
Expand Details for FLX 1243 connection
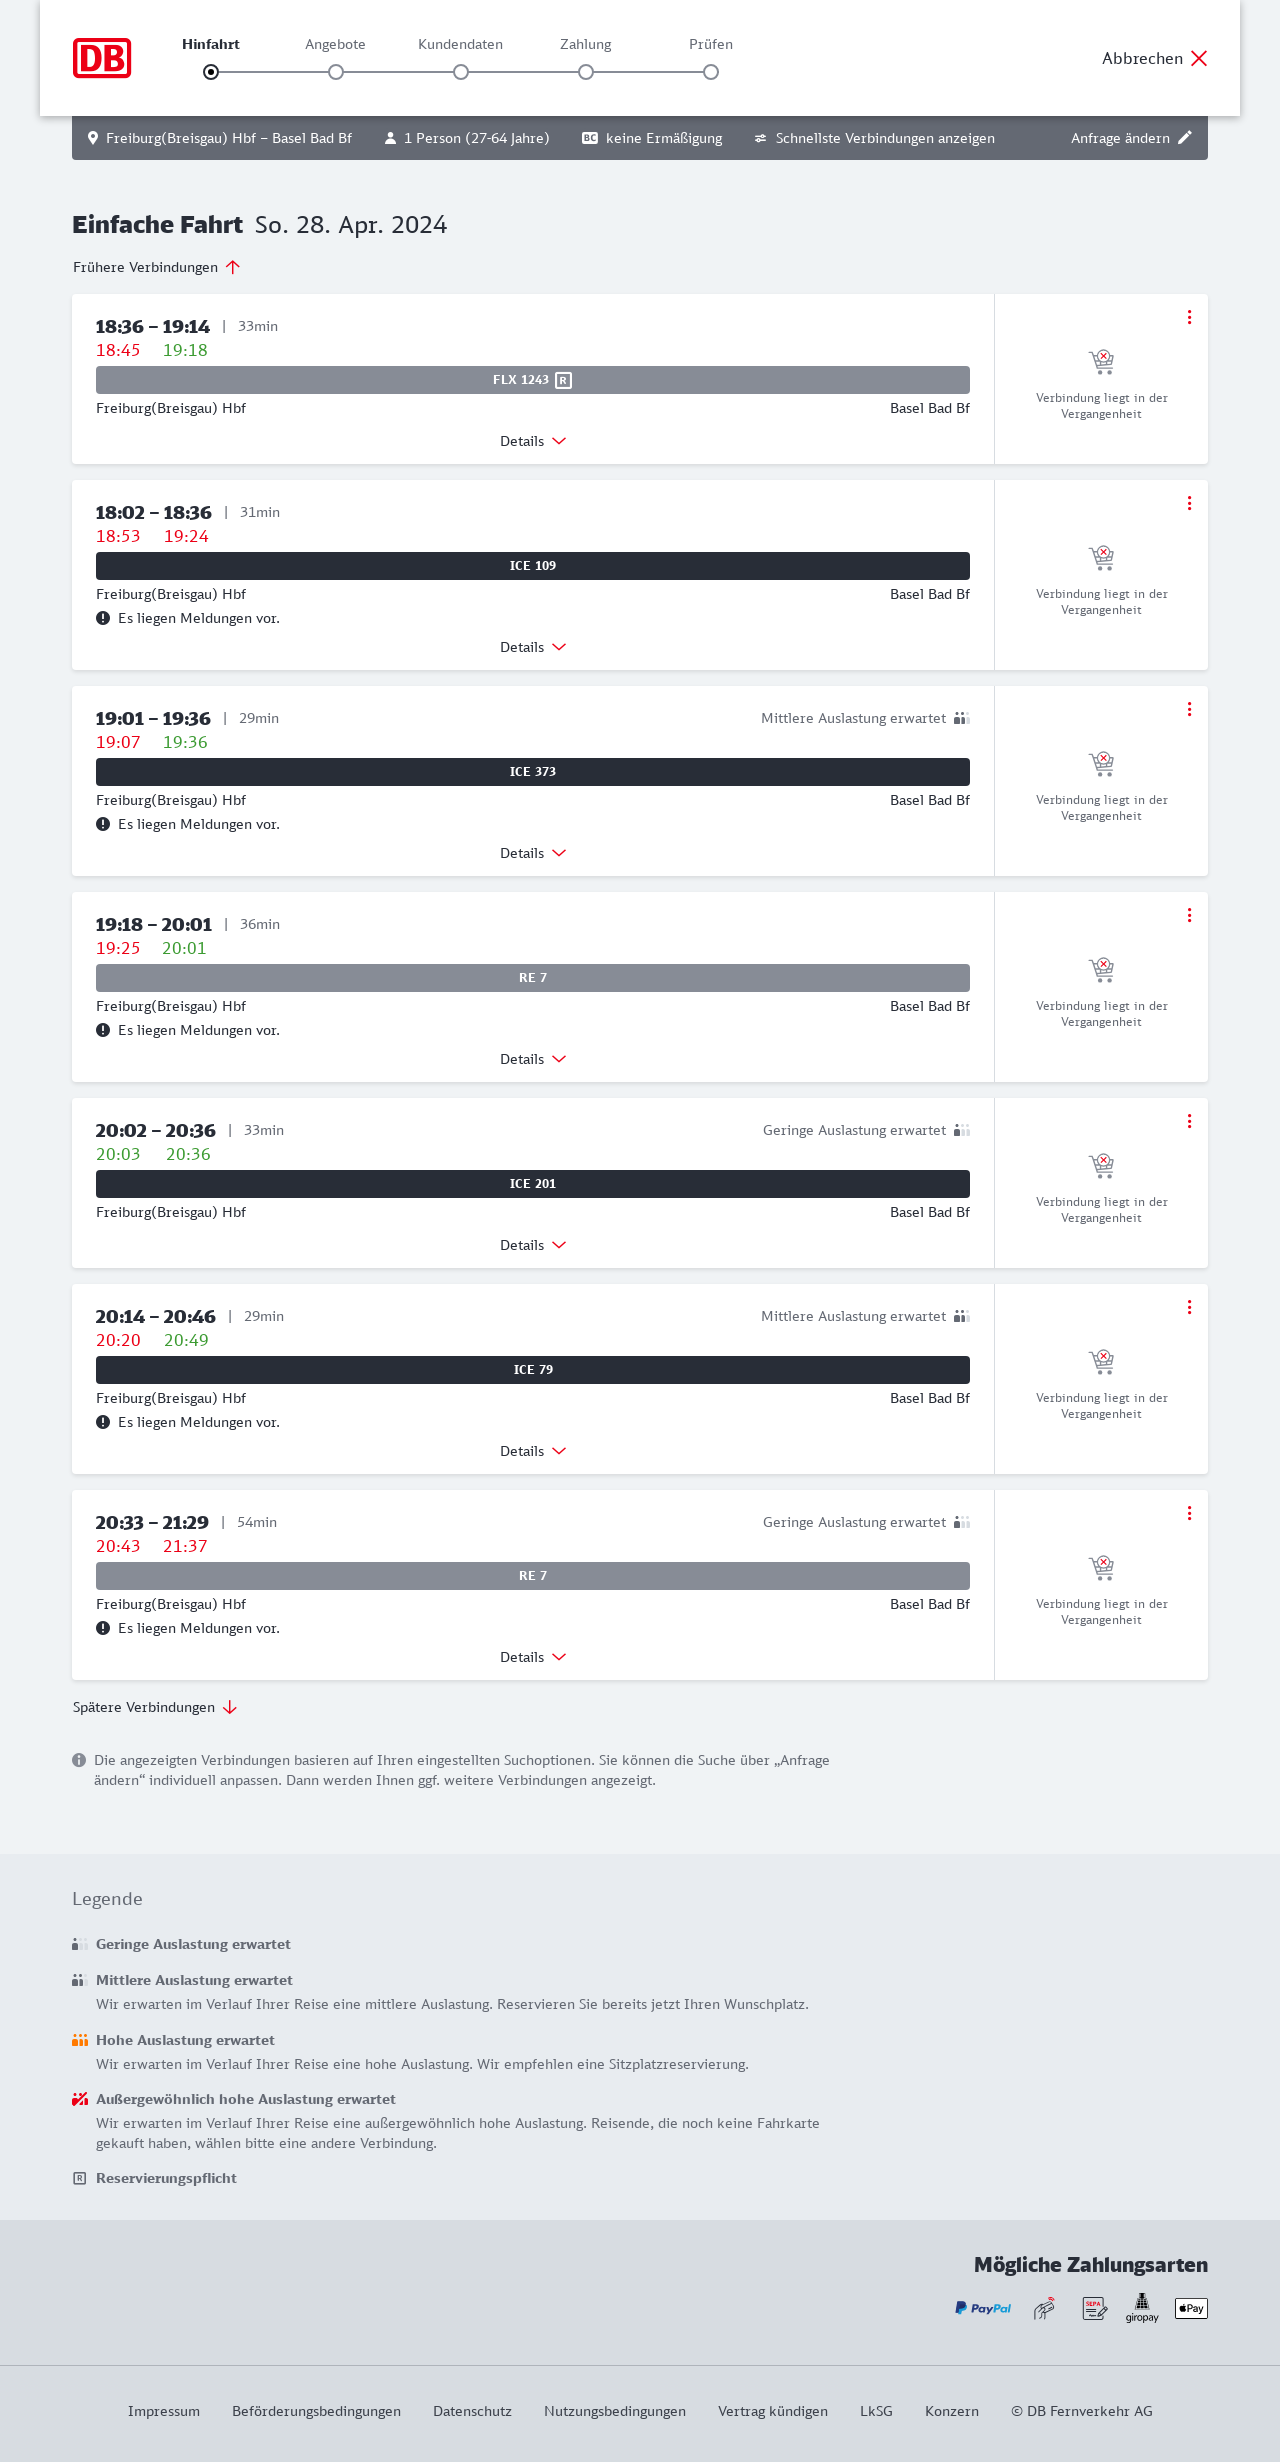tap(533, 441)
